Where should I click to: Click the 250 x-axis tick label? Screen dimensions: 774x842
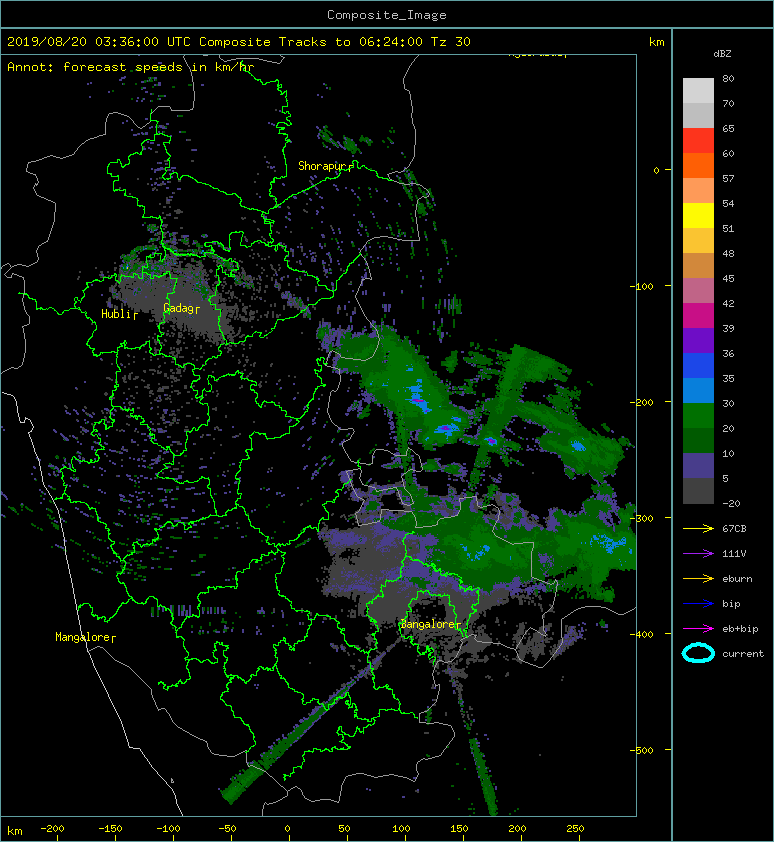(x=575, y=829)
